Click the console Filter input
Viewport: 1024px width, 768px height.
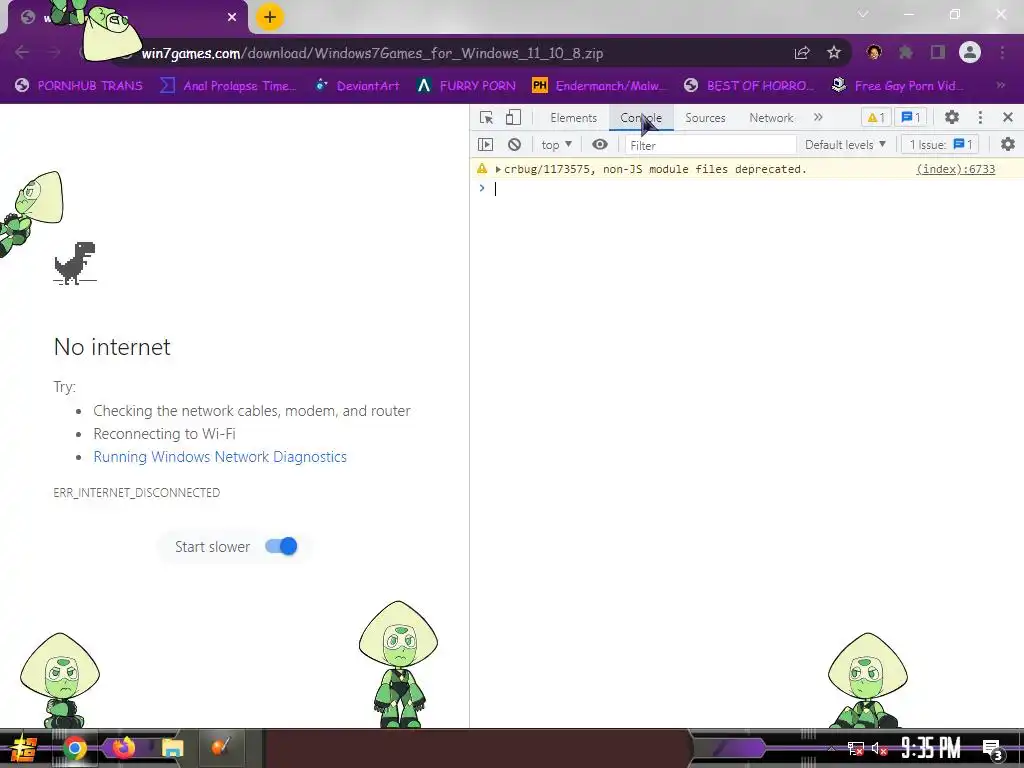coord(710,145)
